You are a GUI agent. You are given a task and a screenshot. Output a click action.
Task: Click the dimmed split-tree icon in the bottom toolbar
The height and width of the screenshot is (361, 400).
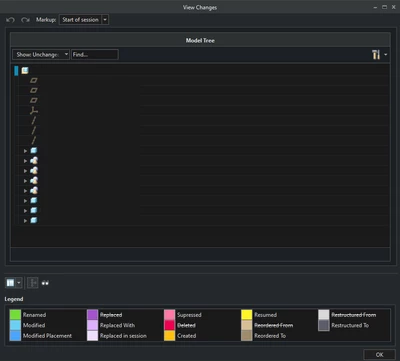(x=33, y=283)
